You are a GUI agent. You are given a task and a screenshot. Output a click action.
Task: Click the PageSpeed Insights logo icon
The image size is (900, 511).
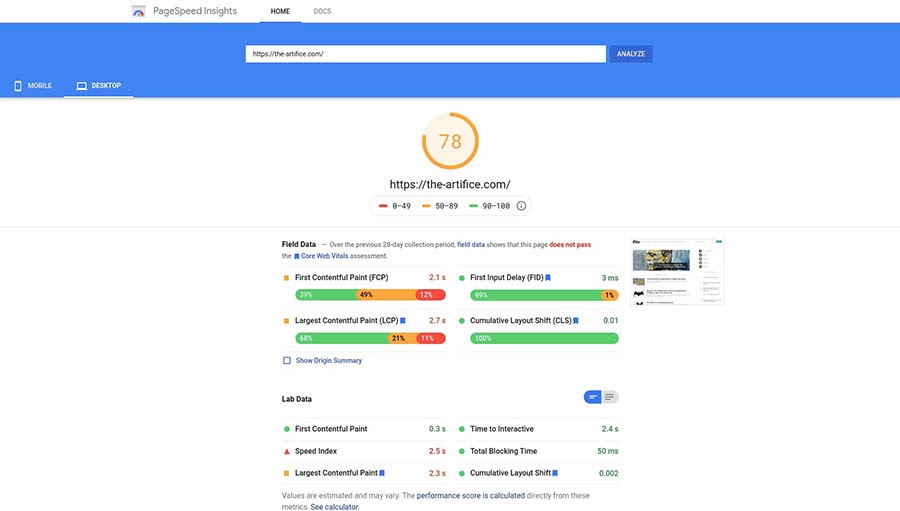pyautogui.click(x=138, y=11)
